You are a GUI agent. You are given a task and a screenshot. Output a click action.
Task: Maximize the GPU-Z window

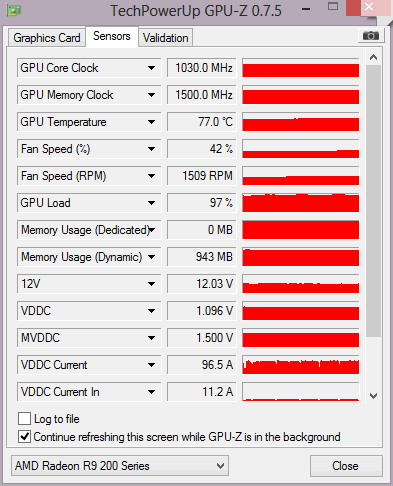click(x=333, y=6)
